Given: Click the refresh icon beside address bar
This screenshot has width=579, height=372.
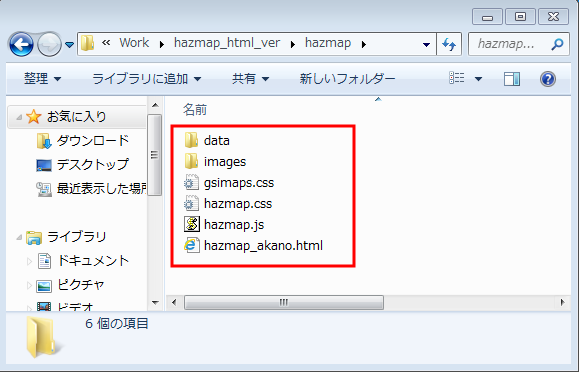Looking at the screenshot, I should (x=449, y=44).
